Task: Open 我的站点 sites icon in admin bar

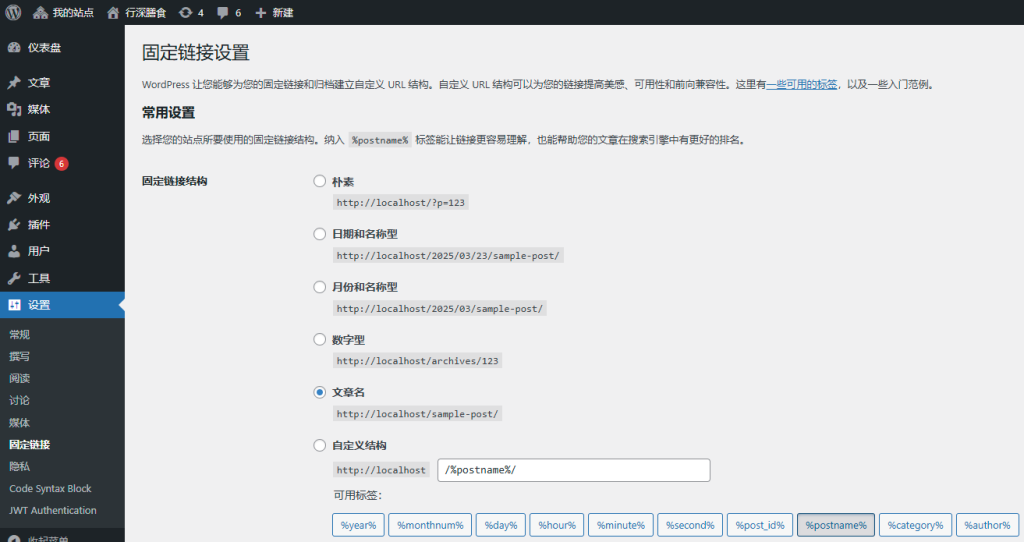Action: (x=40, y=12)
